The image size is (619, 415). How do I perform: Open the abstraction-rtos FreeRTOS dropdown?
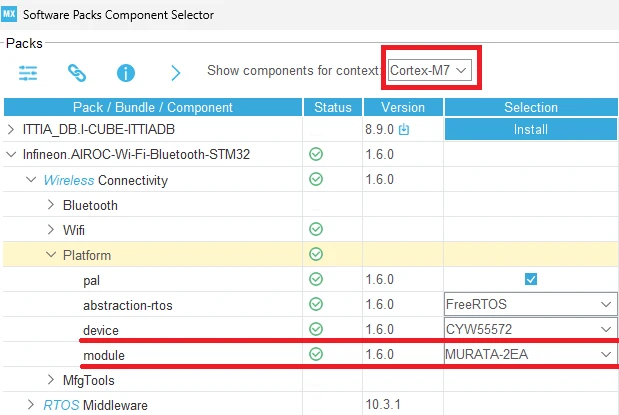point(530,305)
